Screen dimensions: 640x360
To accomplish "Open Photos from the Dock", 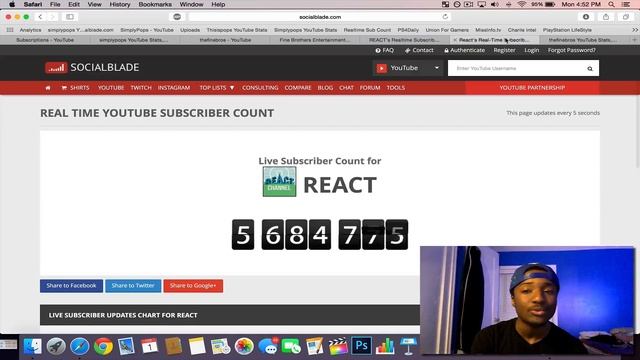I will (x=244, y=346).
